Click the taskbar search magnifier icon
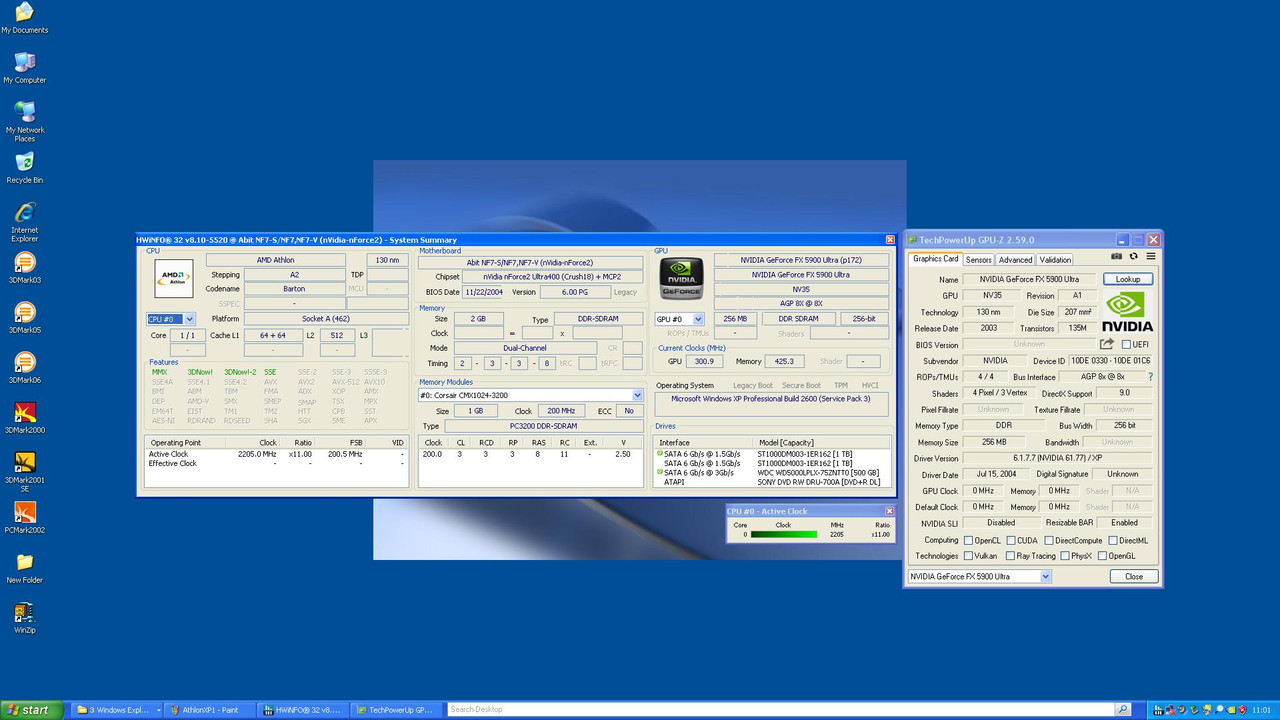Viewport: 1280px width, 720px height. [x=1123, y=710]
